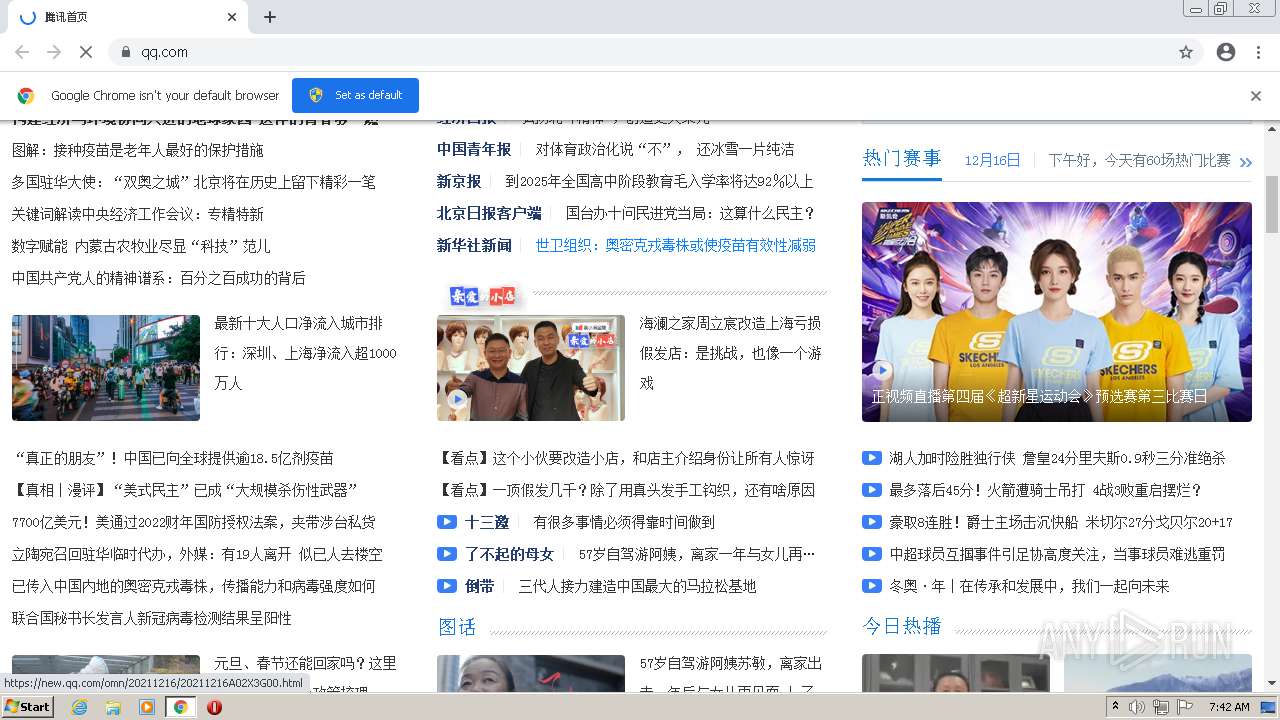The height and width of the screenshot is (720, 1280).
Task: Play the 超新星运动会 live video thumbnail
Action: pos(1057,312)
